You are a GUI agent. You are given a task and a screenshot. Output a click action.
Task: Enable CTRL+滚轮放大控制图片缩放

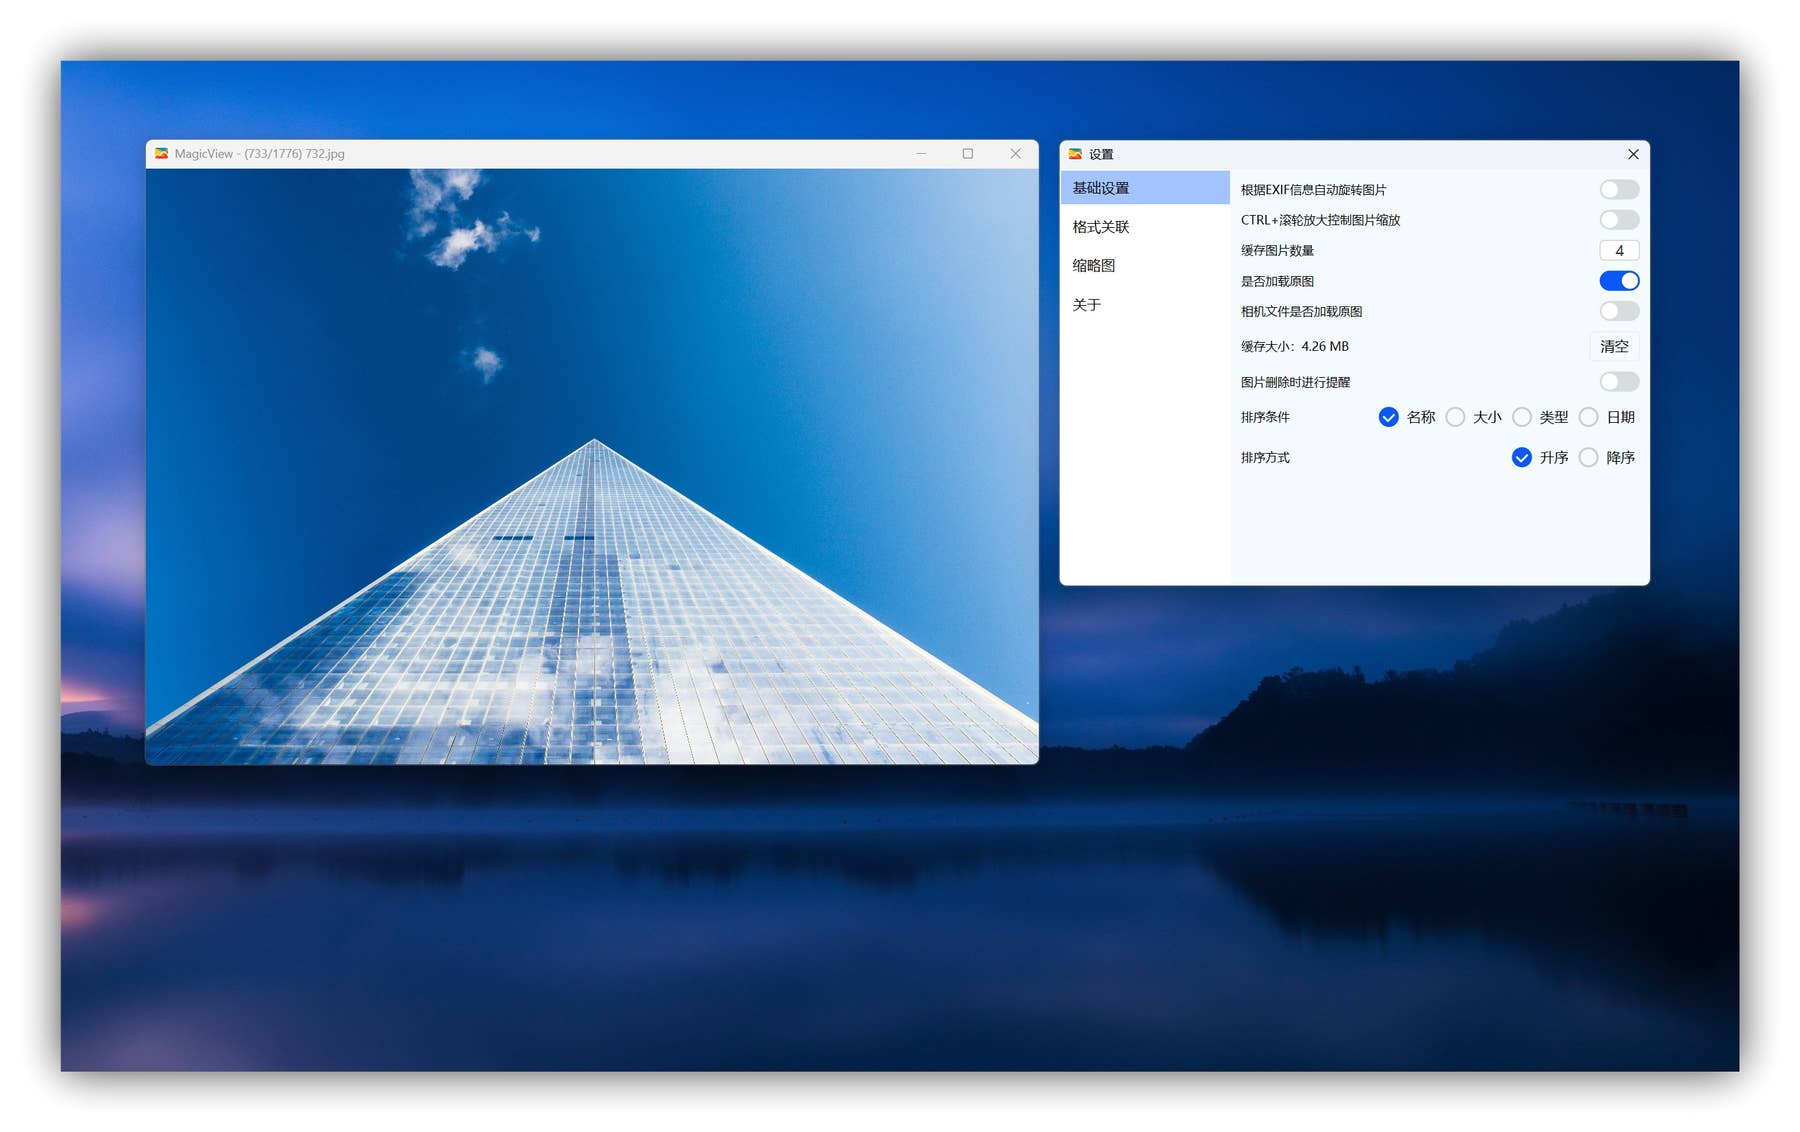coord(1618,220)
